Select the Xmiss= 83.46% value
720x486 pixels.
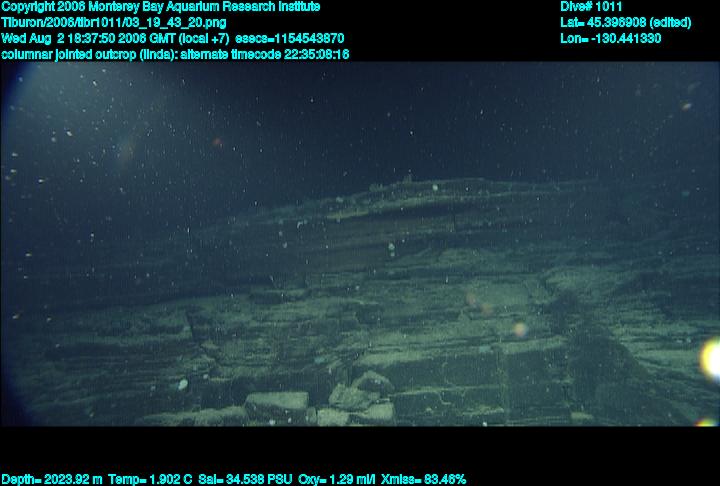click(x=424, y=479)
